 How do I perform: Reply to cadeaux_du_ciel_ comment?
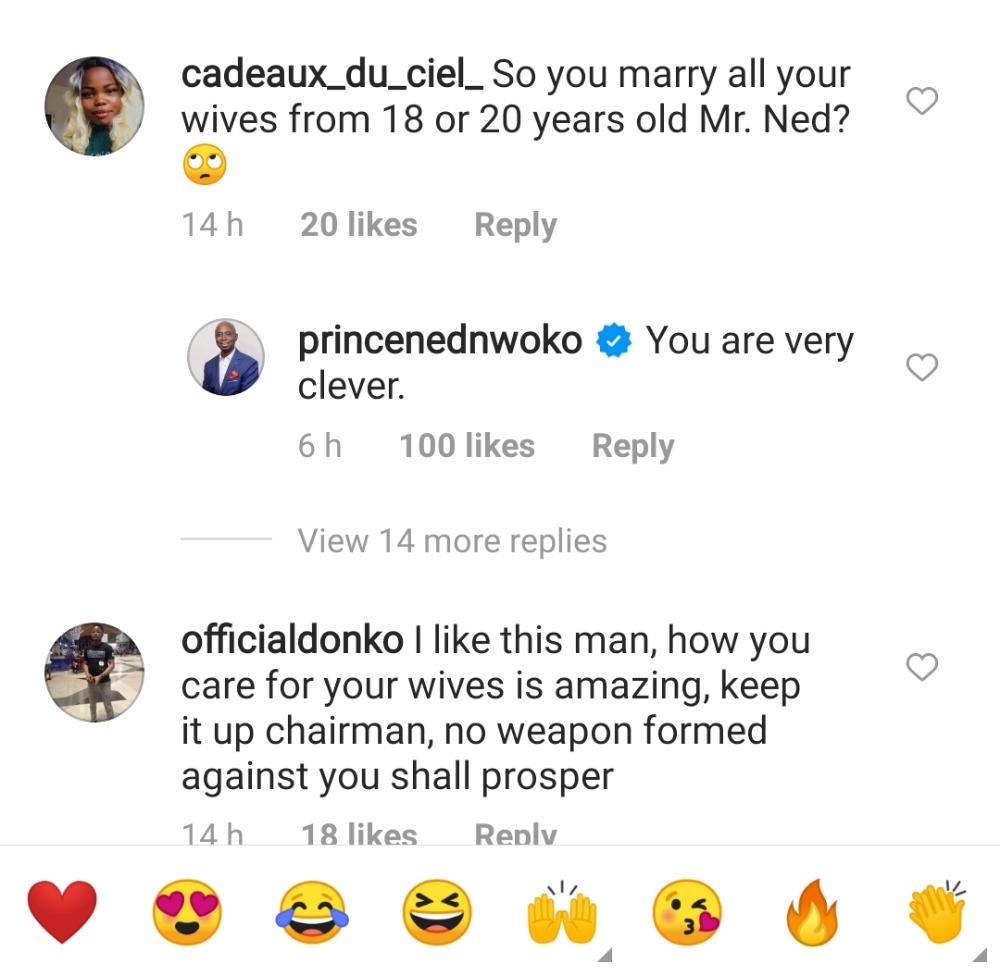pyautogui.click(x=515, y=225)
